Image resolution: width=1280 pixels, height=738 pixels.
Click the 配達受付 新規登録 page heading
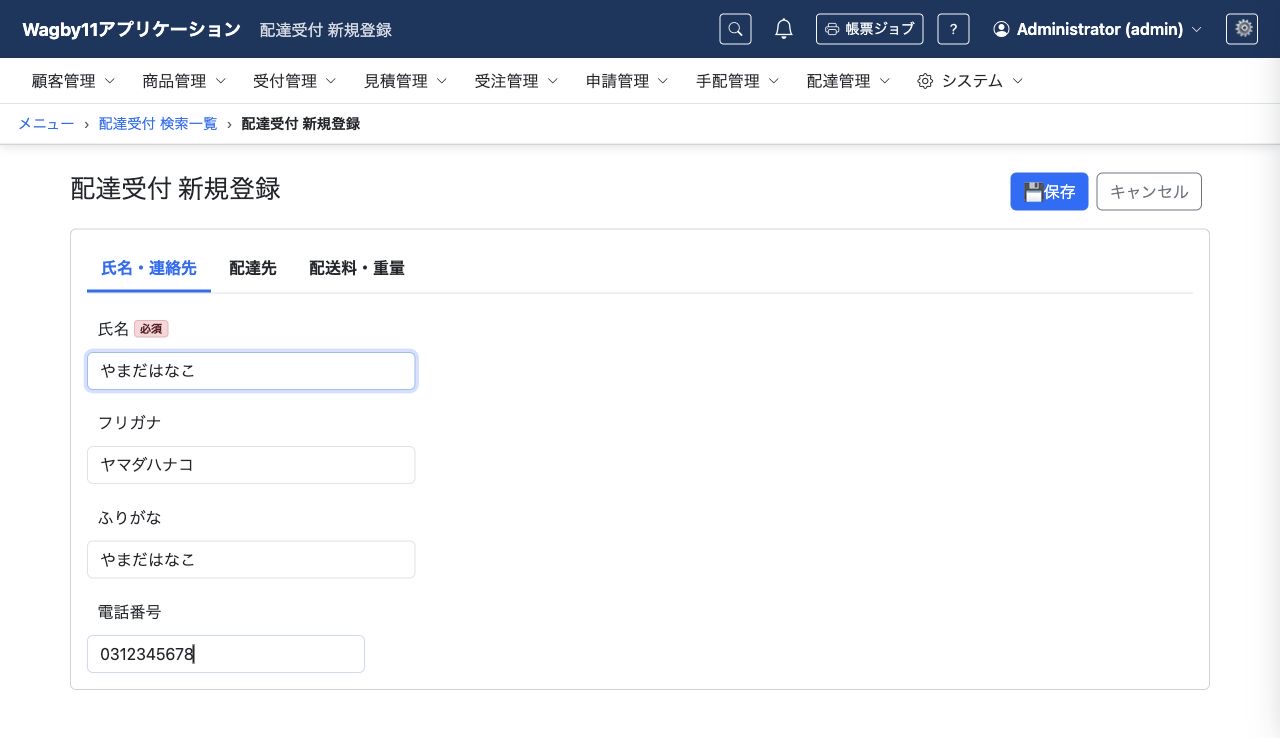(175, 189)
